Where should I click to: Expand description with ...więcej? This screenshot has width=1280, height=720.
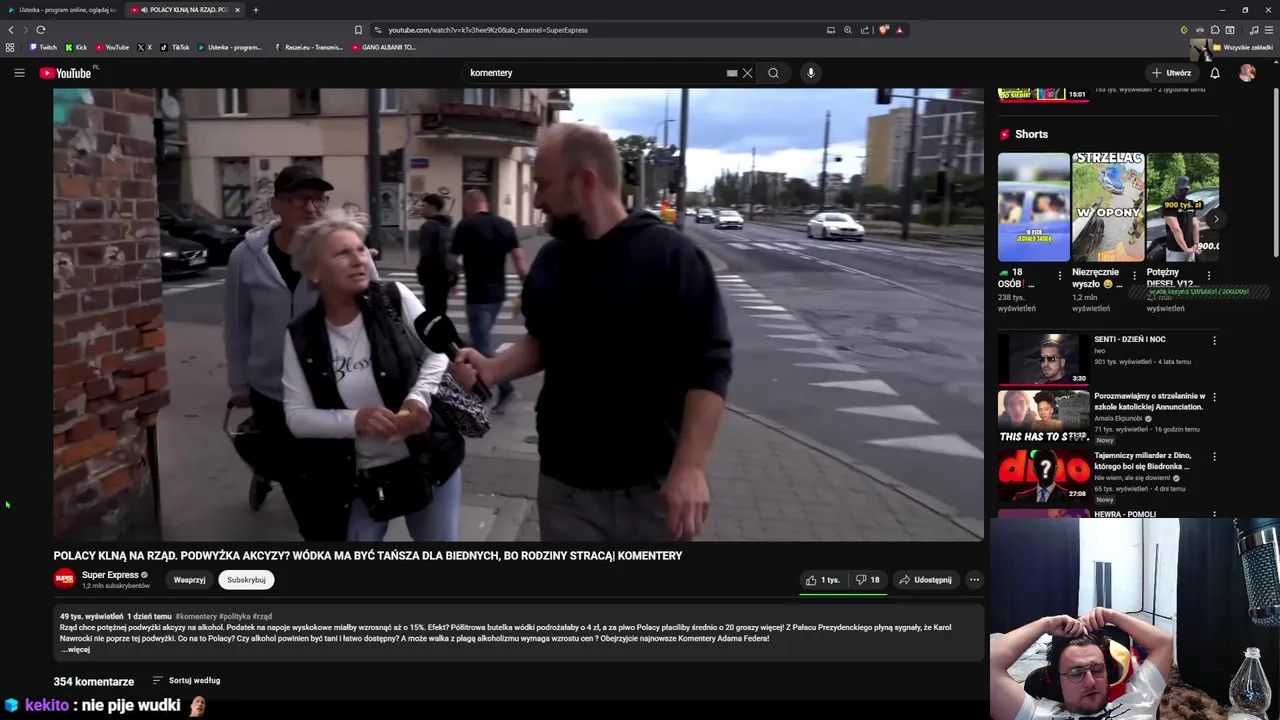76,650
